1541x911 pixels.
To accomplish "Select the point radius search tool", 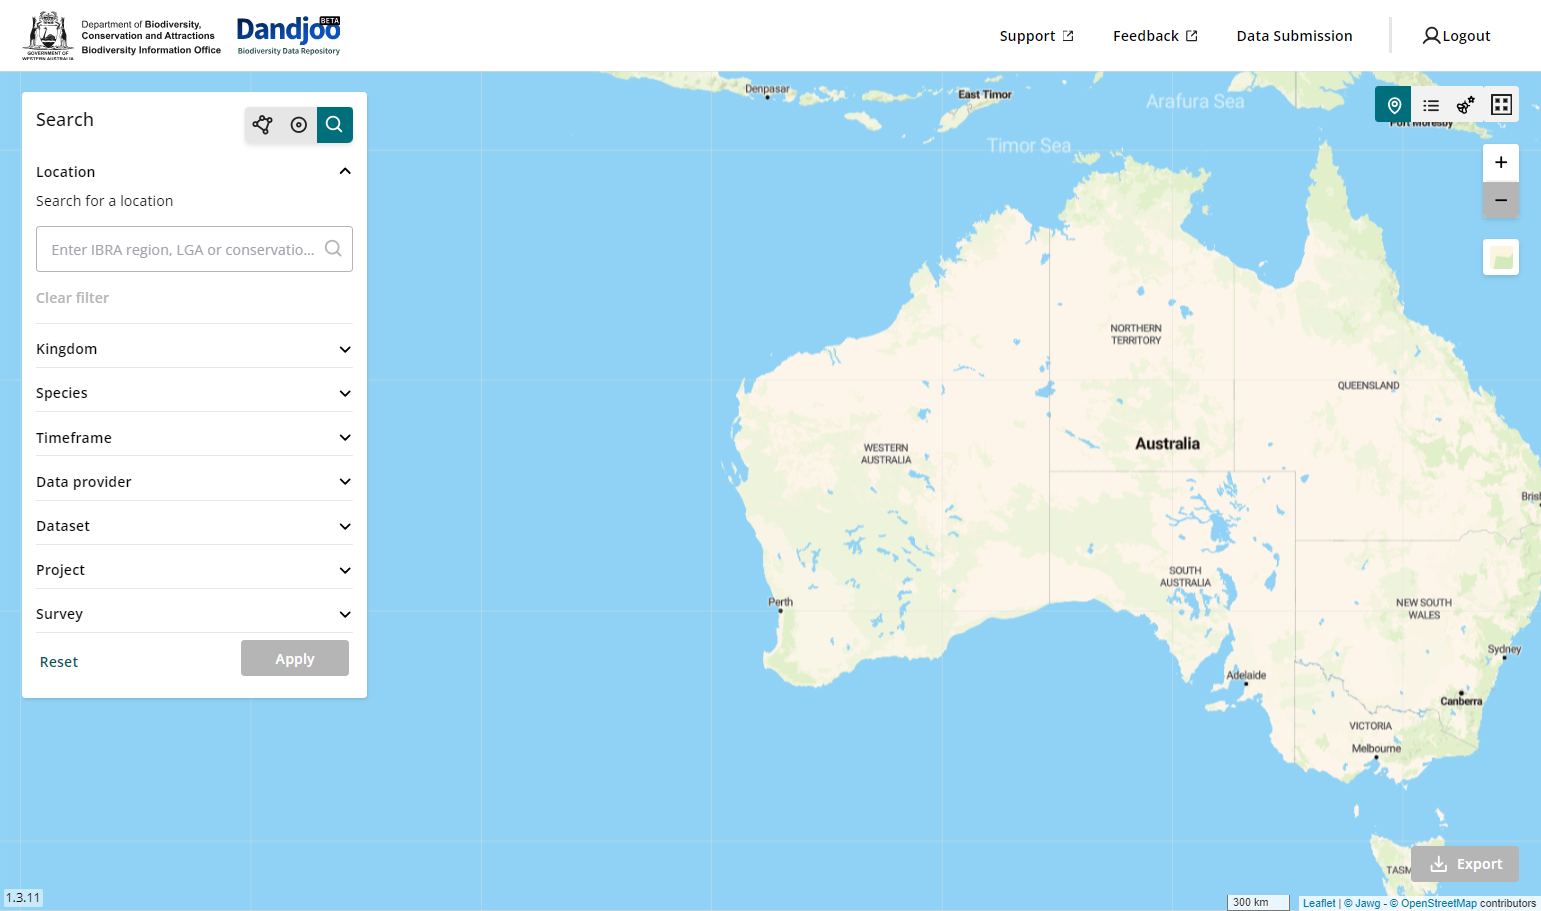I will tap(299, 125).
